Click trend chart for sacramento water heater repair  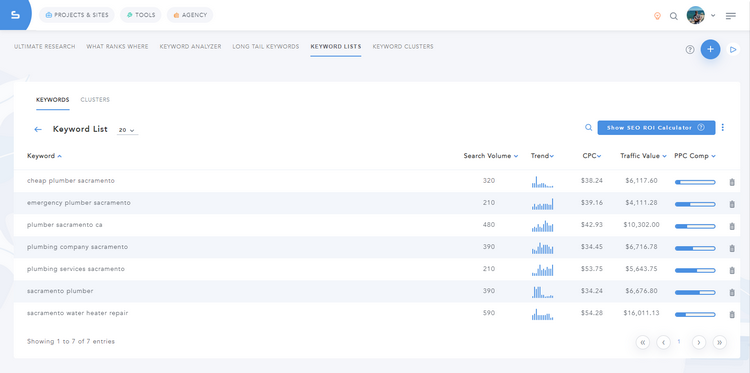click(542, 314)
